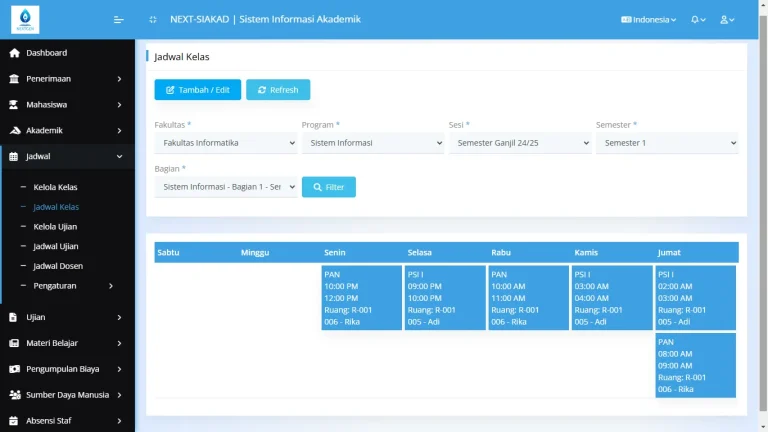
Task: Open Jadwal Dosen menu item
Action: (x=58, y=266)
